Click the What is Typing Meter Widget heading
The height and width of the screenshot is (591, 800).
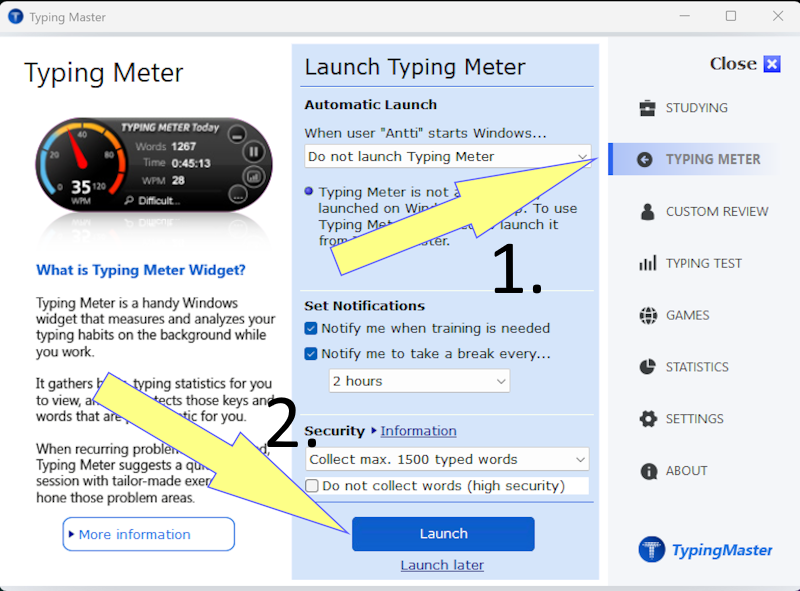click(x=141, y=270)
